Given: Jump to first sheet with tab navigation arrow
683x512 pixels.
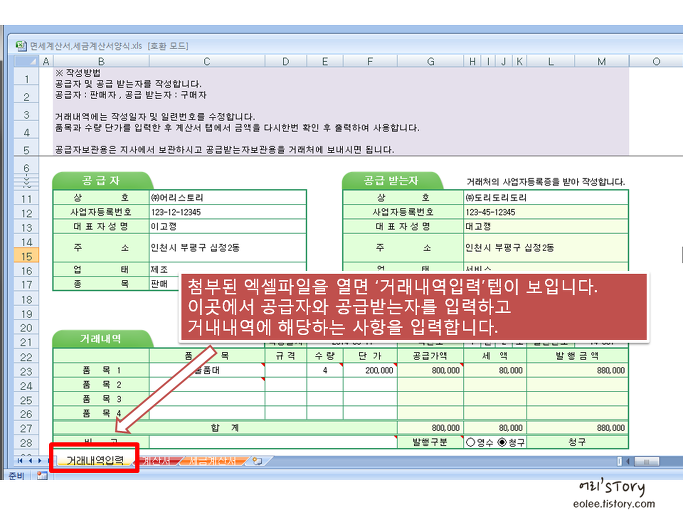Looking at the screenshot, I should pyautogui.click(x=20, y=461).
